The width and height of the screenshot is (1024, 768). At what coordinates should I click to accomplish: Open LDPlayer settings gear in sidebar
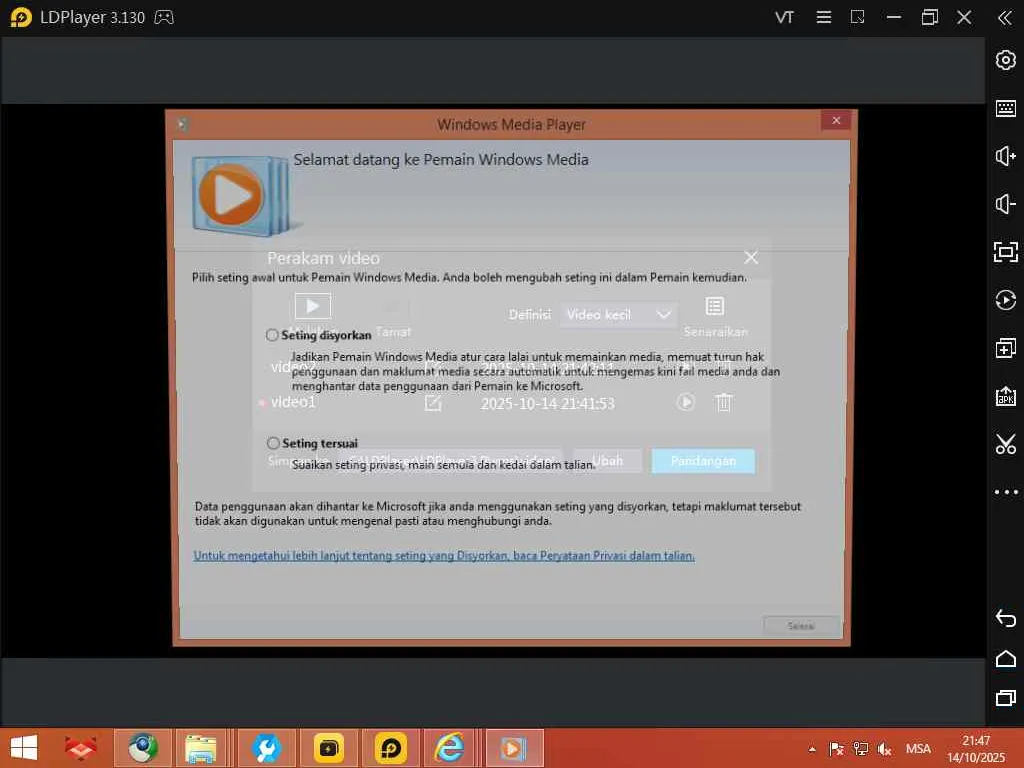click(x=1005, y=60)
